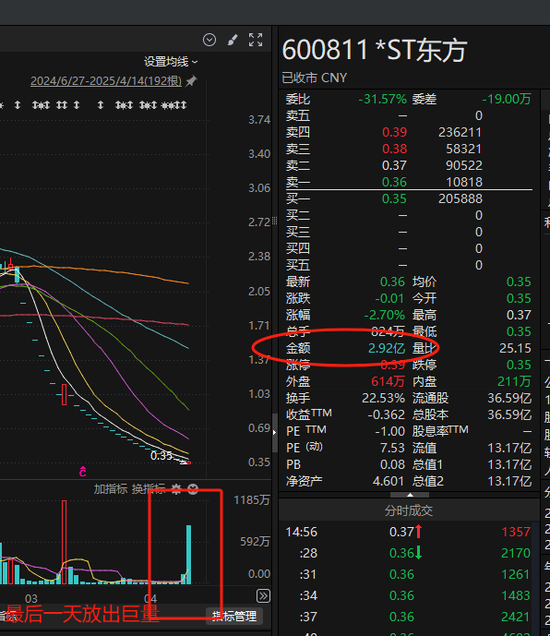550x636 pixels.
Task: Open the 指标管理 indicator management button
Action: pyautogui.click(x=234, y=616)
